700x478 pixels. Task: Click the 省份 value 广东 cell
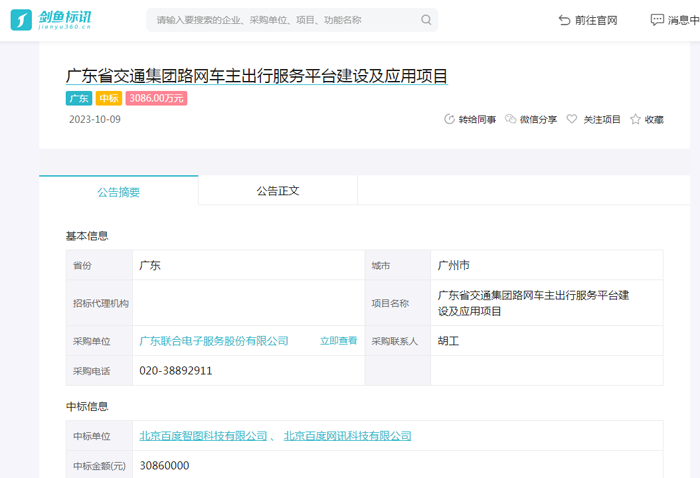249,265
